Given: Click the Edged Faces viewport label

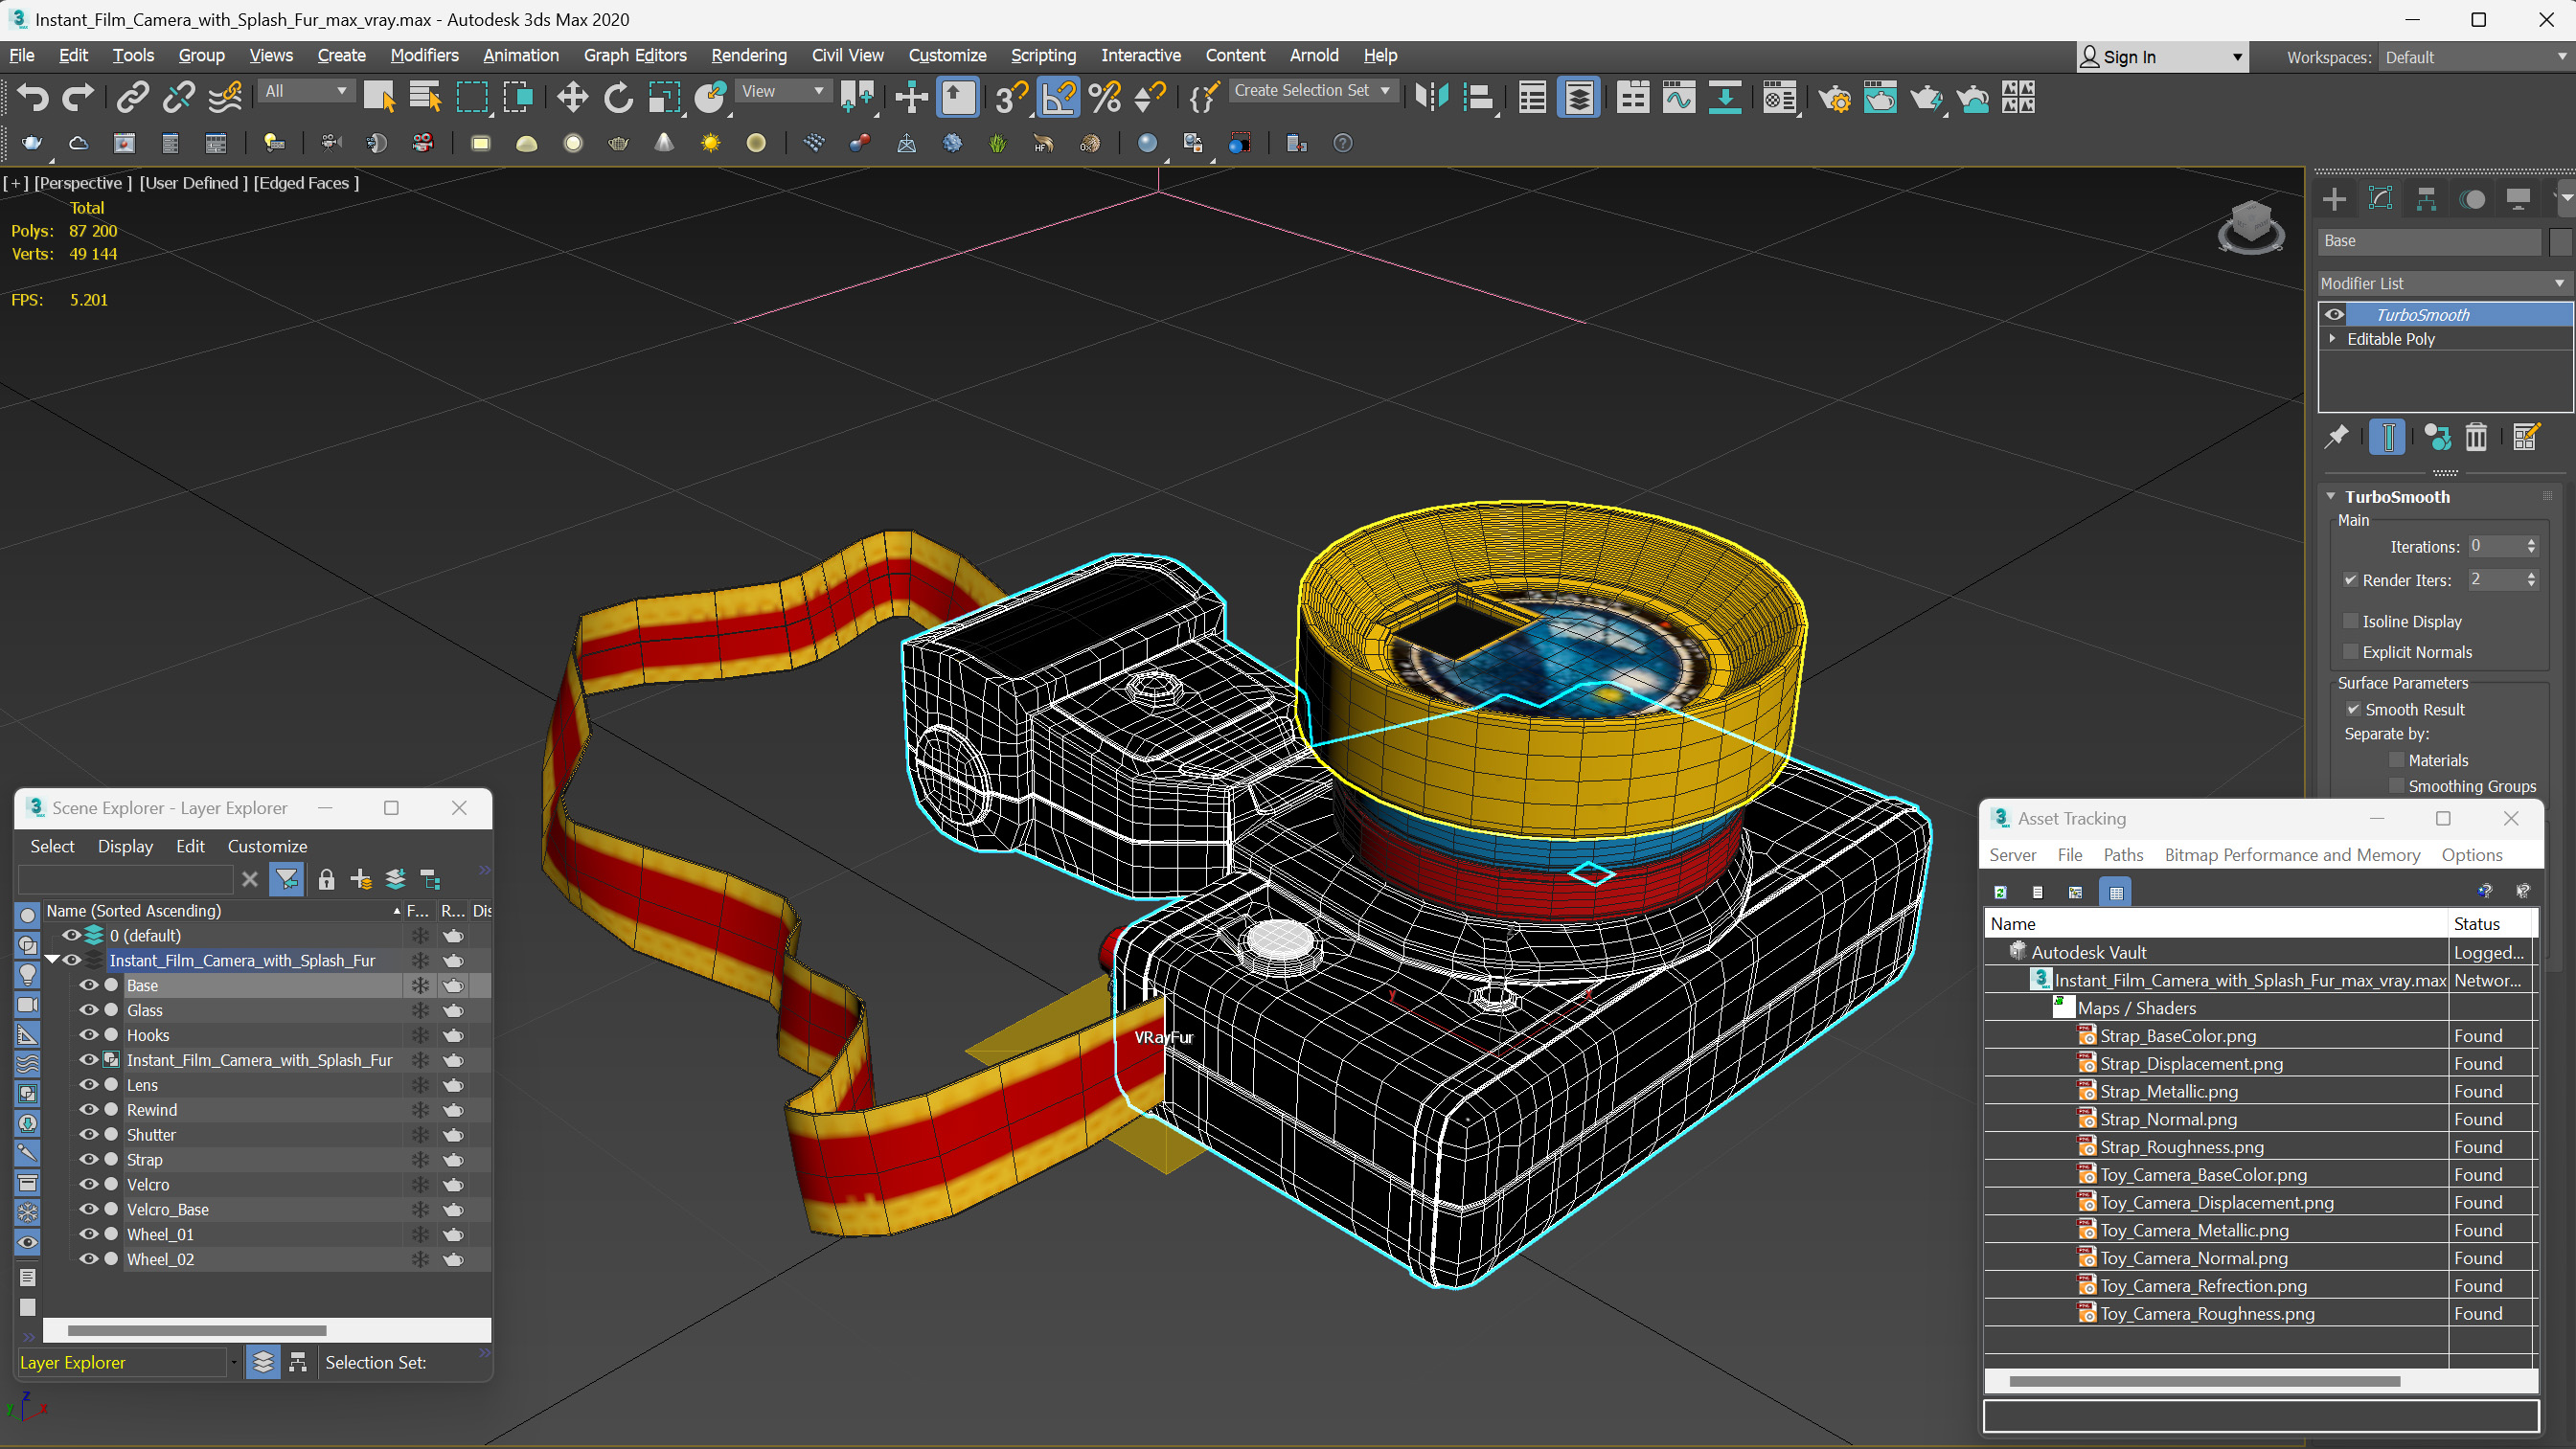Looking at the screenshot, I should coord(306,182).
